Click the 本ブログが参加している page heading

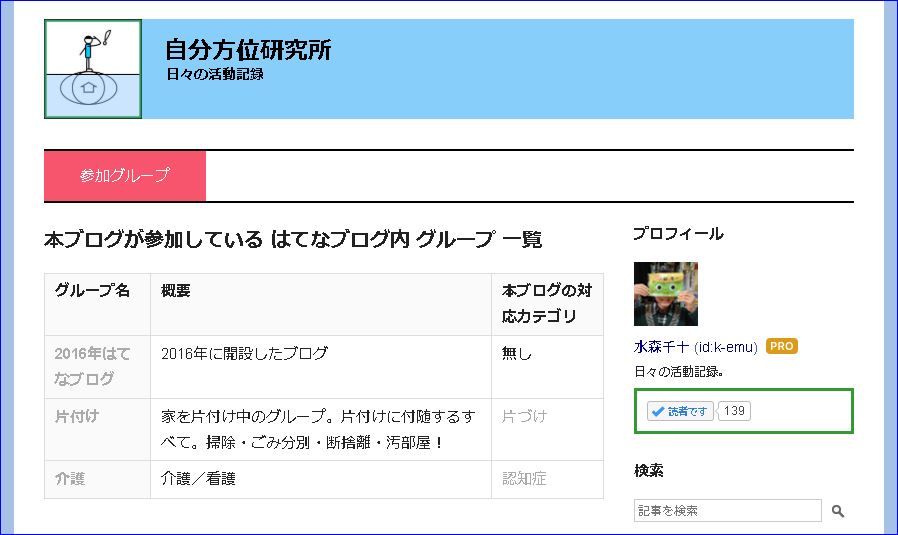pos(293,239)
